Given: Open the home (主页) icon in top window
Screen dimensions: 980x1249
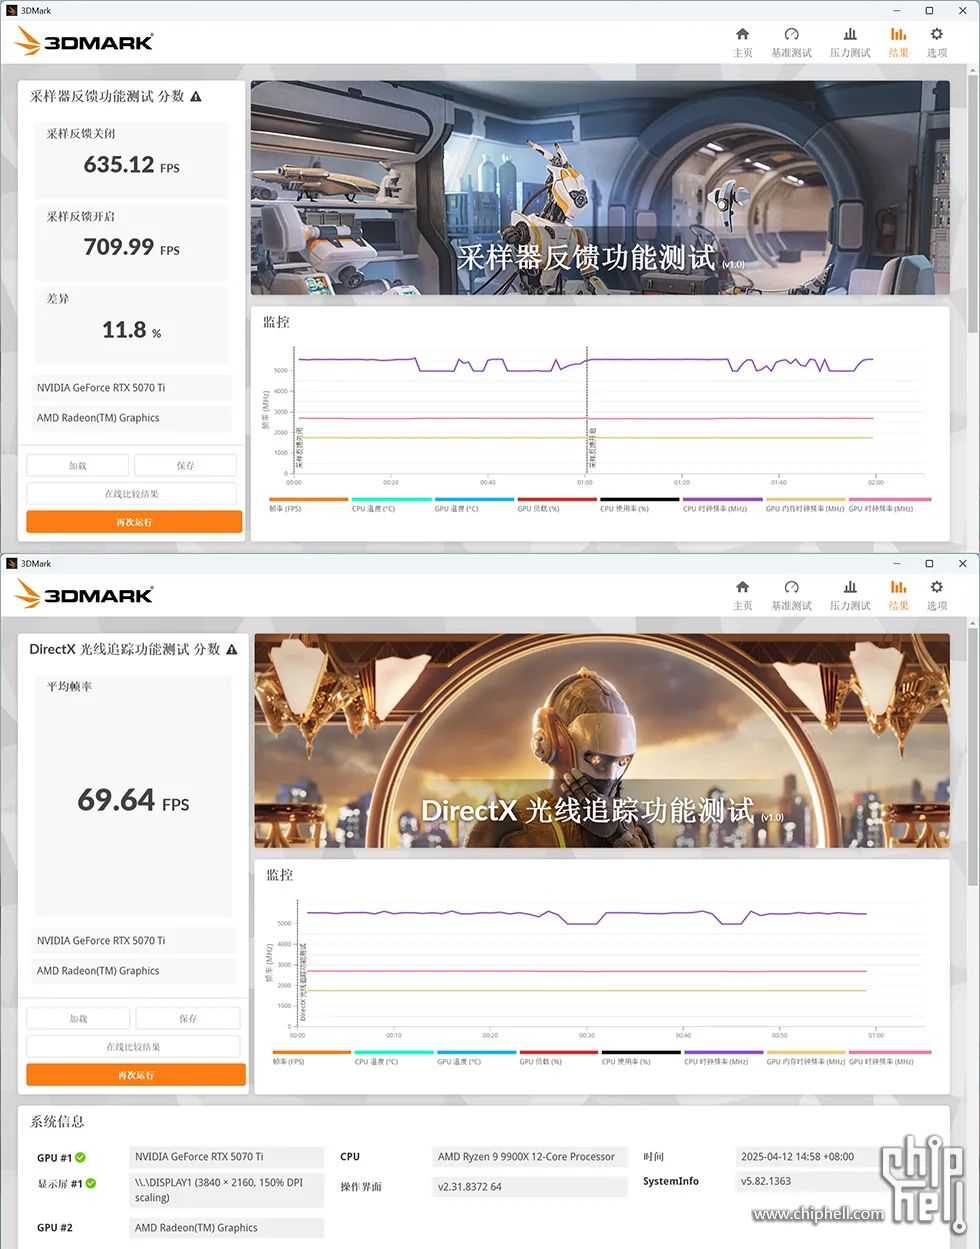Looking at the screenshot, I should click(742, 34).
